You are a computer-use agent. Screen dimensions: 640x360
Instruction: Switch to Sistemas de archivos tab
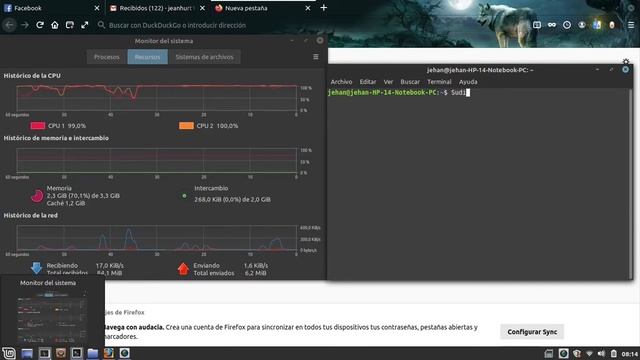[x=204, y=57]
